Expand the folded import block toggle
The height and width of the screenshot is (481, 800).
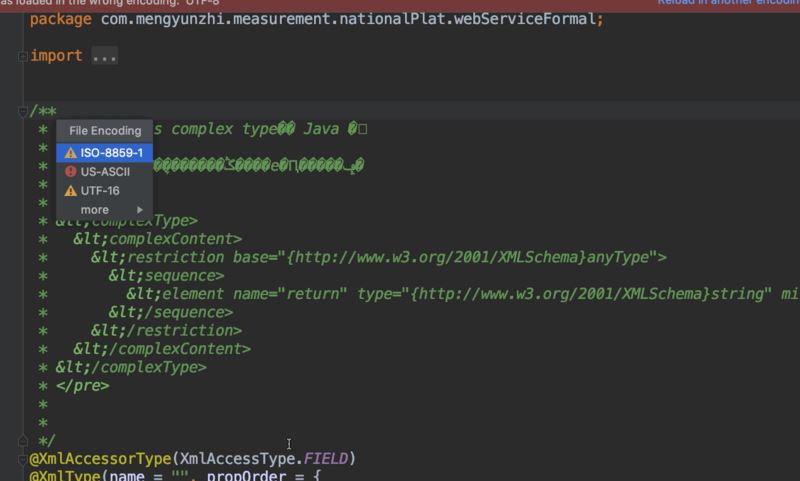coord(22,56)
